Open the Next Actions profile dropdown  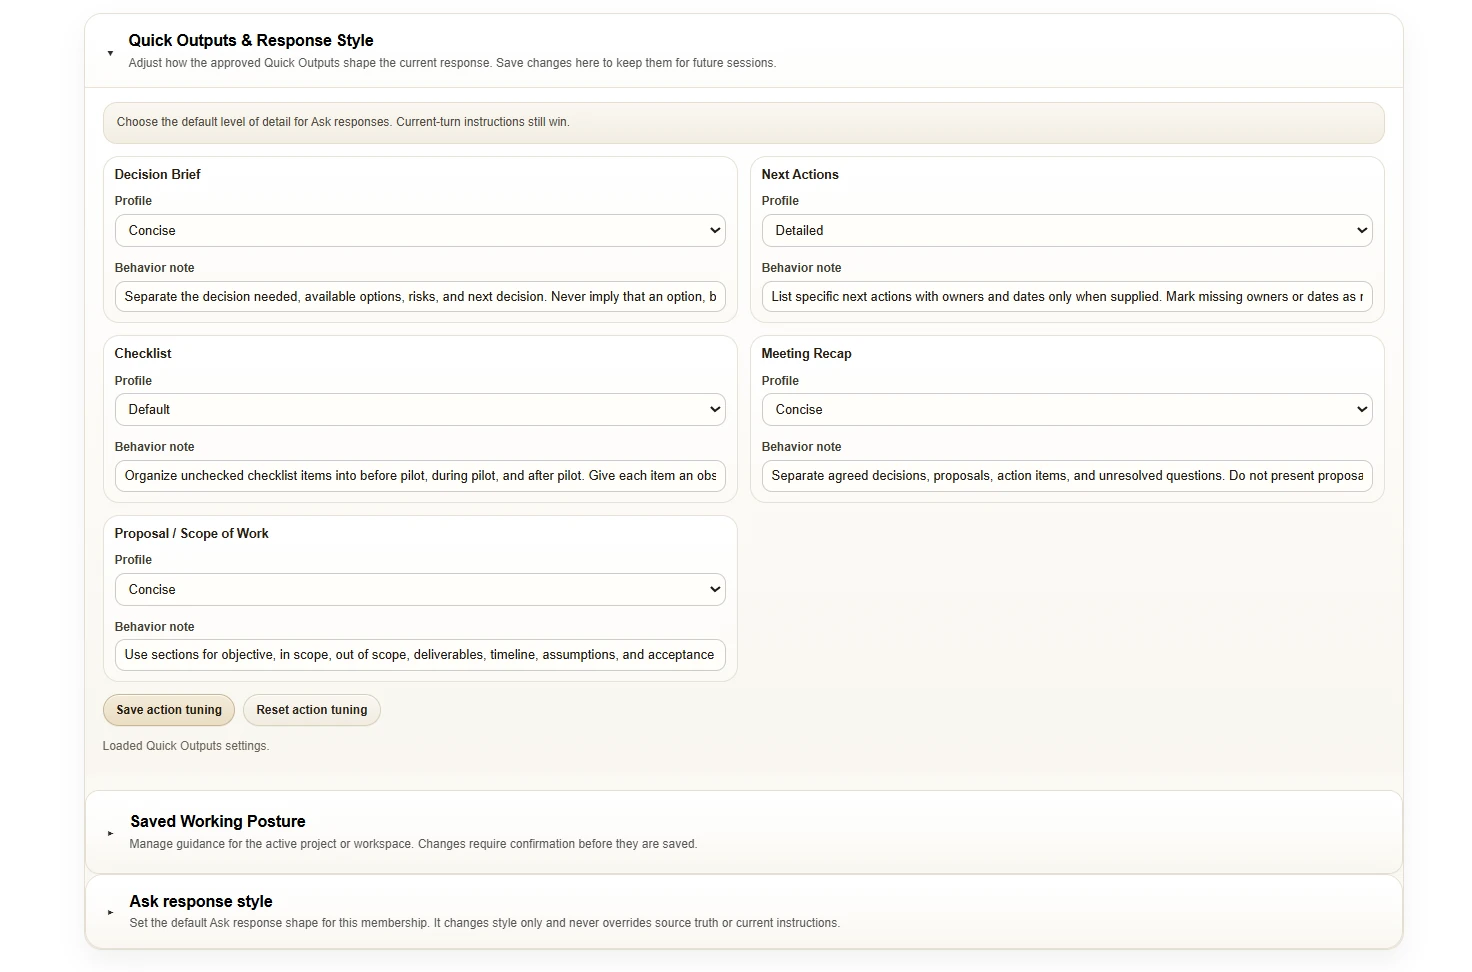(1067, 230)
